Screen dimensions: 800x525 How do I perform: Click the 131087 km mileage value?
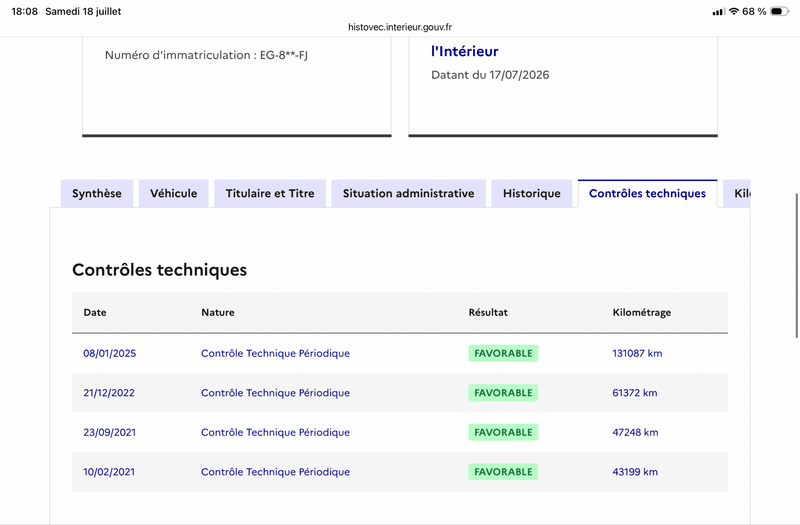pyautogui.click(x=637, y=353)
